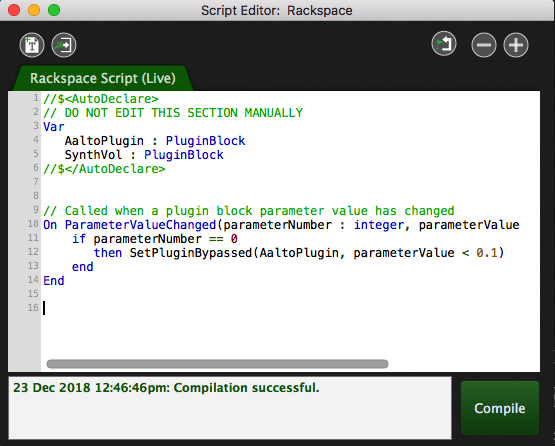Image resolution: width=555 pixels, height=446 pixels.
Task: Click the 'integer' type keyword
Action: [x=379, y=225]
